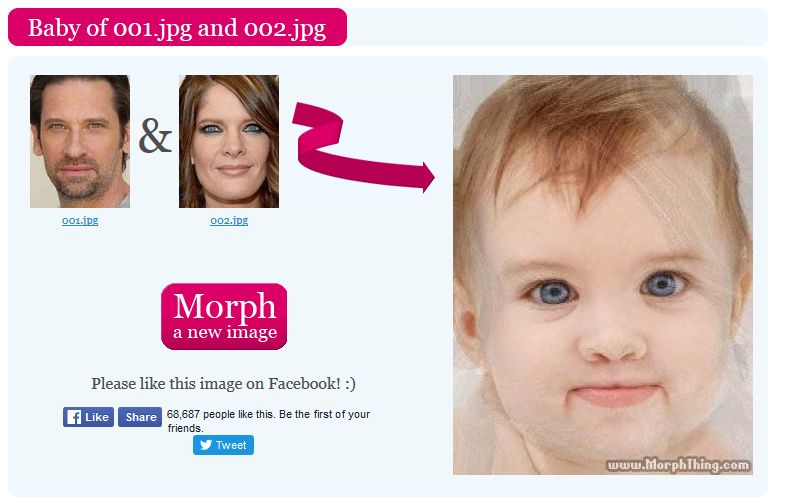Select the 002.jpg woman face thumbnail
The width and height of the screenshot is (785, 498).
[229, 141]
